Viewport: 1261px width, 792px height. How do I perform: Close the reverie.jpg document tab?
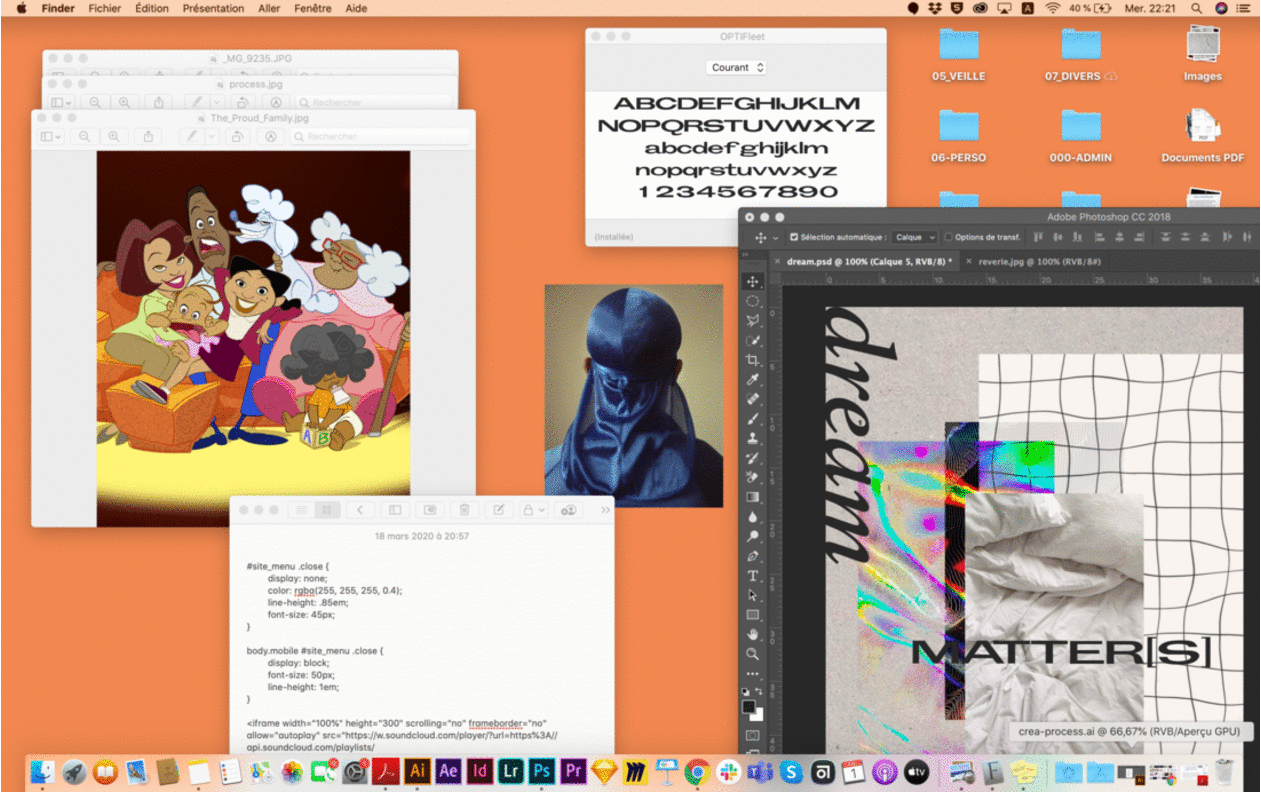[969, 261]
